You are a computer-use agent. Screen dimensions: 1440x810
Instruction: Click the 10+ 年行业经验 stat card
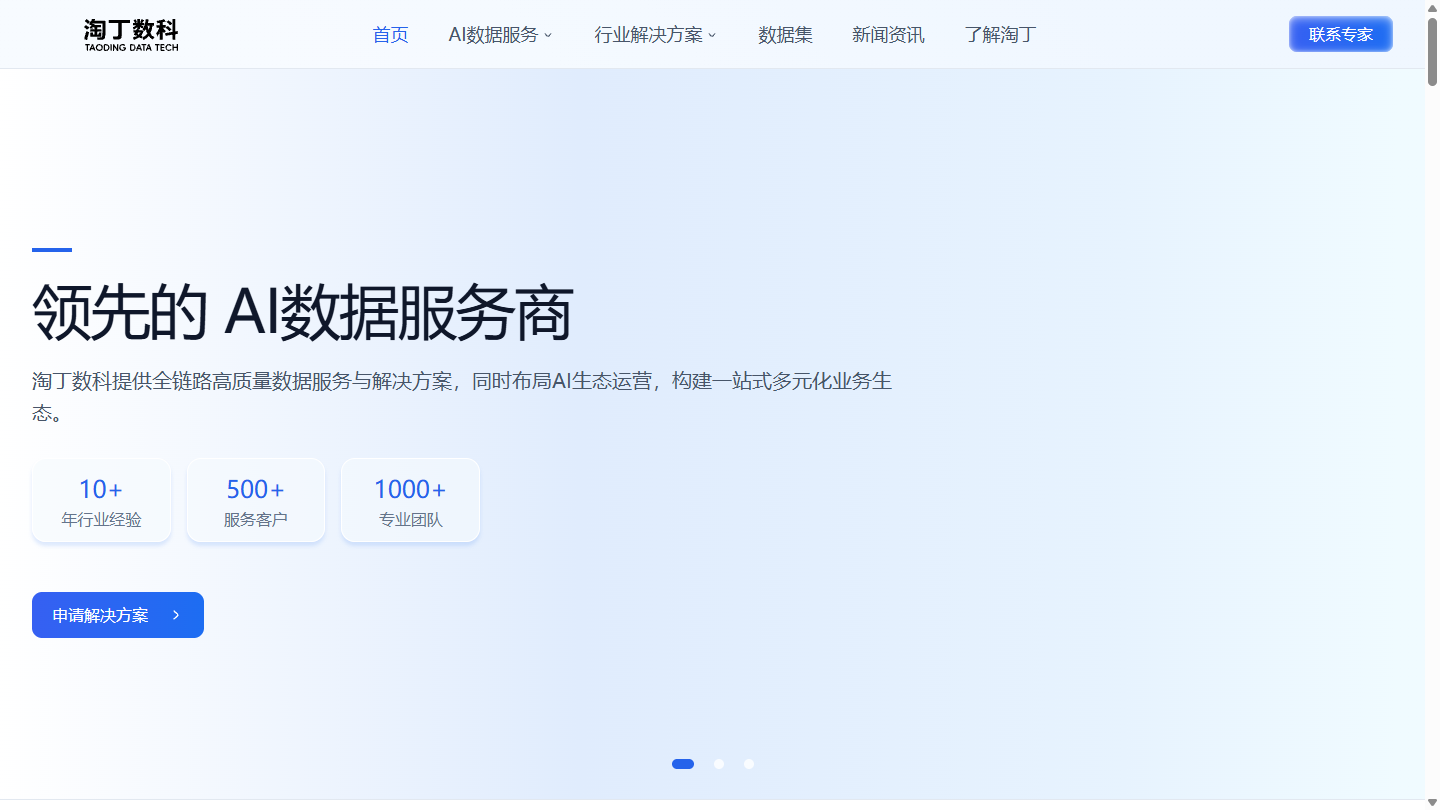coord(101,500)
